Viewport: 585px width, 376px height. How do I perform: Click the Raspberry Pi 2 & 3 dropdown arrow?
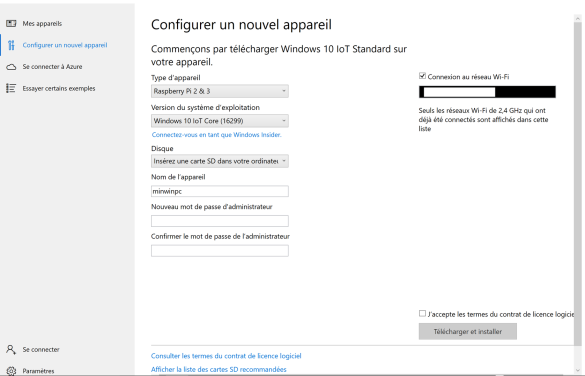(x=284, y=91)
